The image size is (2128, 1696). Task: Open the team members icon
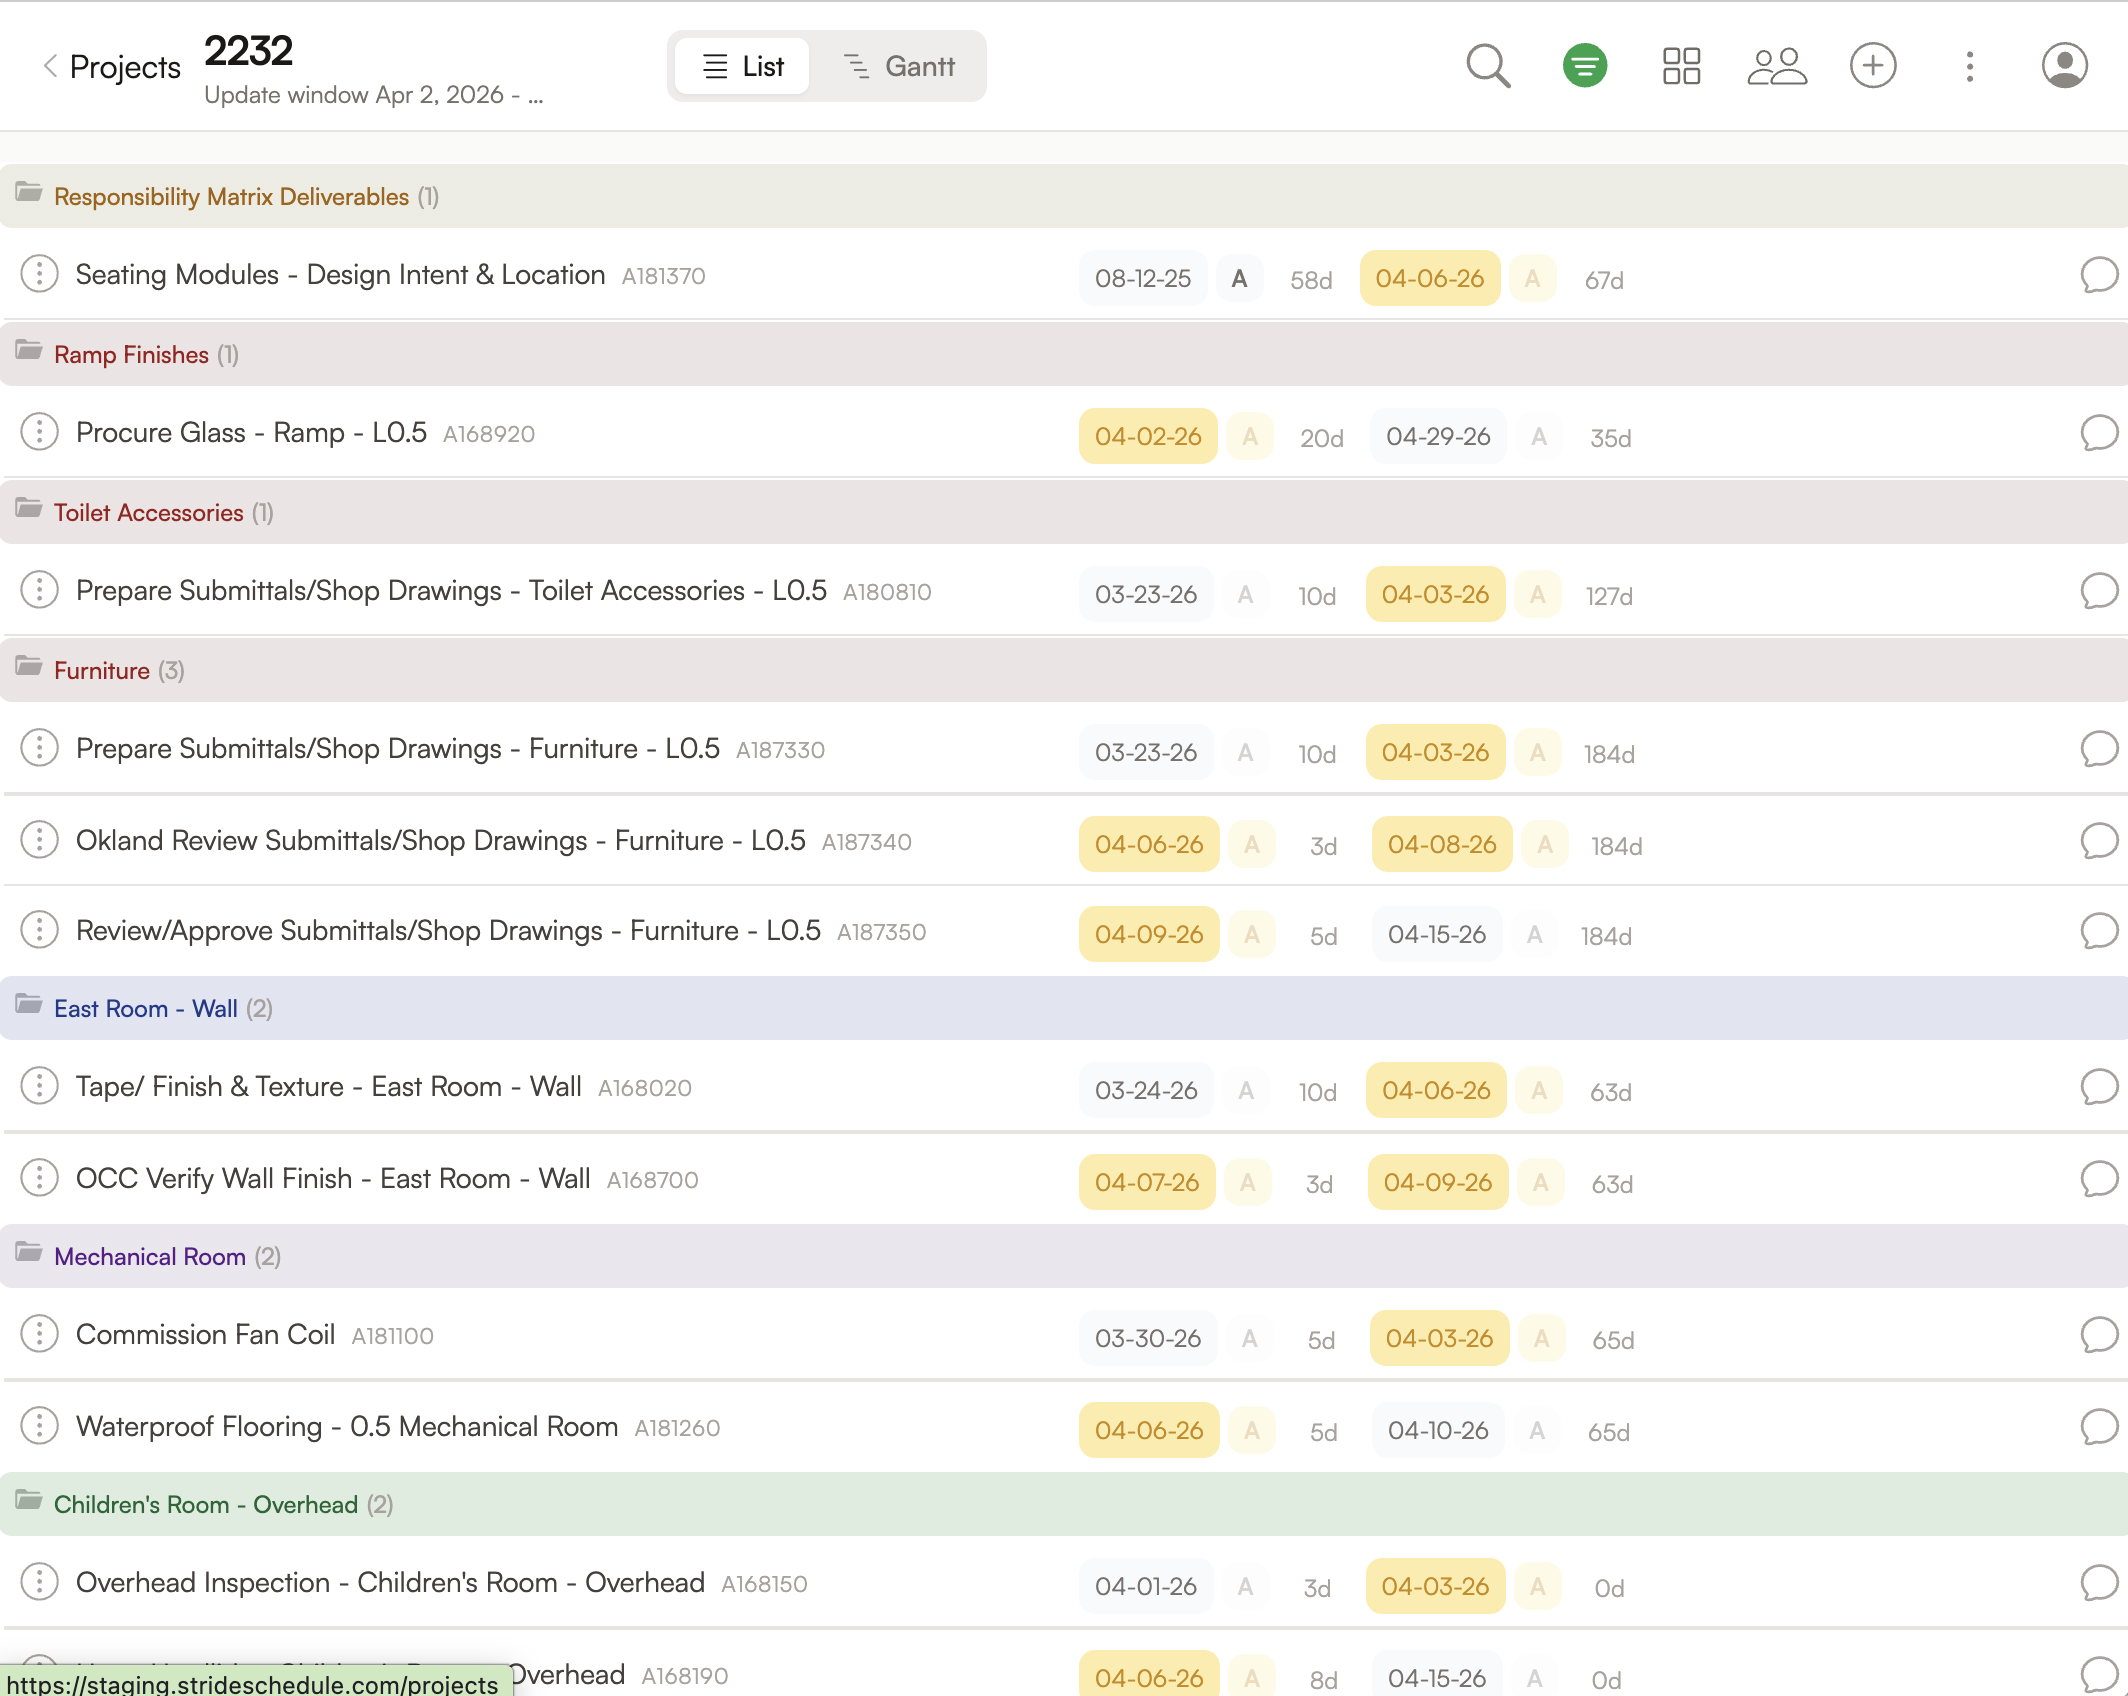1777,67
